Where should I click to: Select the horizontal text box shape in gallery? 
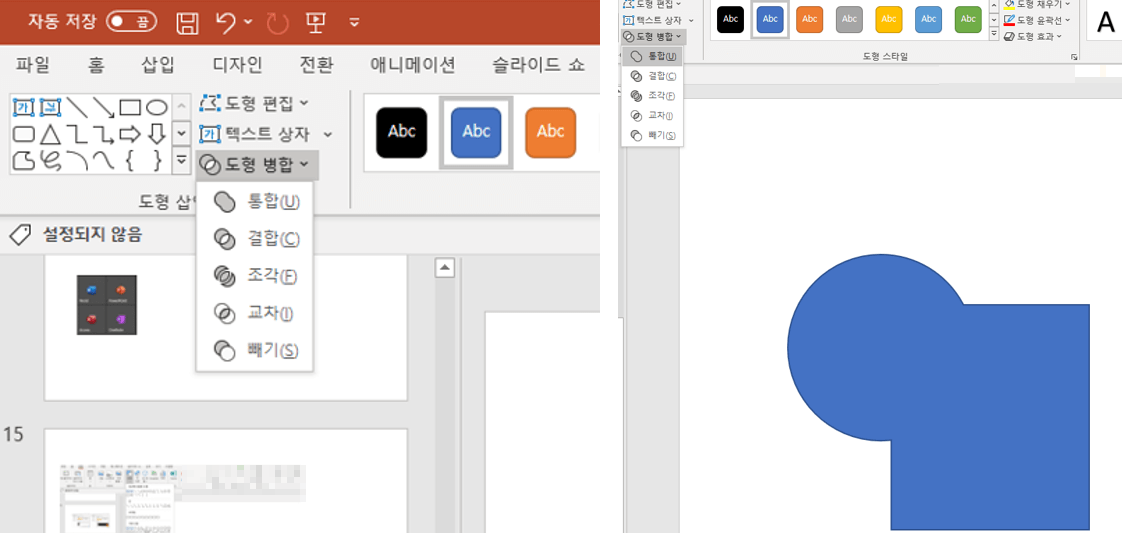(24, 108)
